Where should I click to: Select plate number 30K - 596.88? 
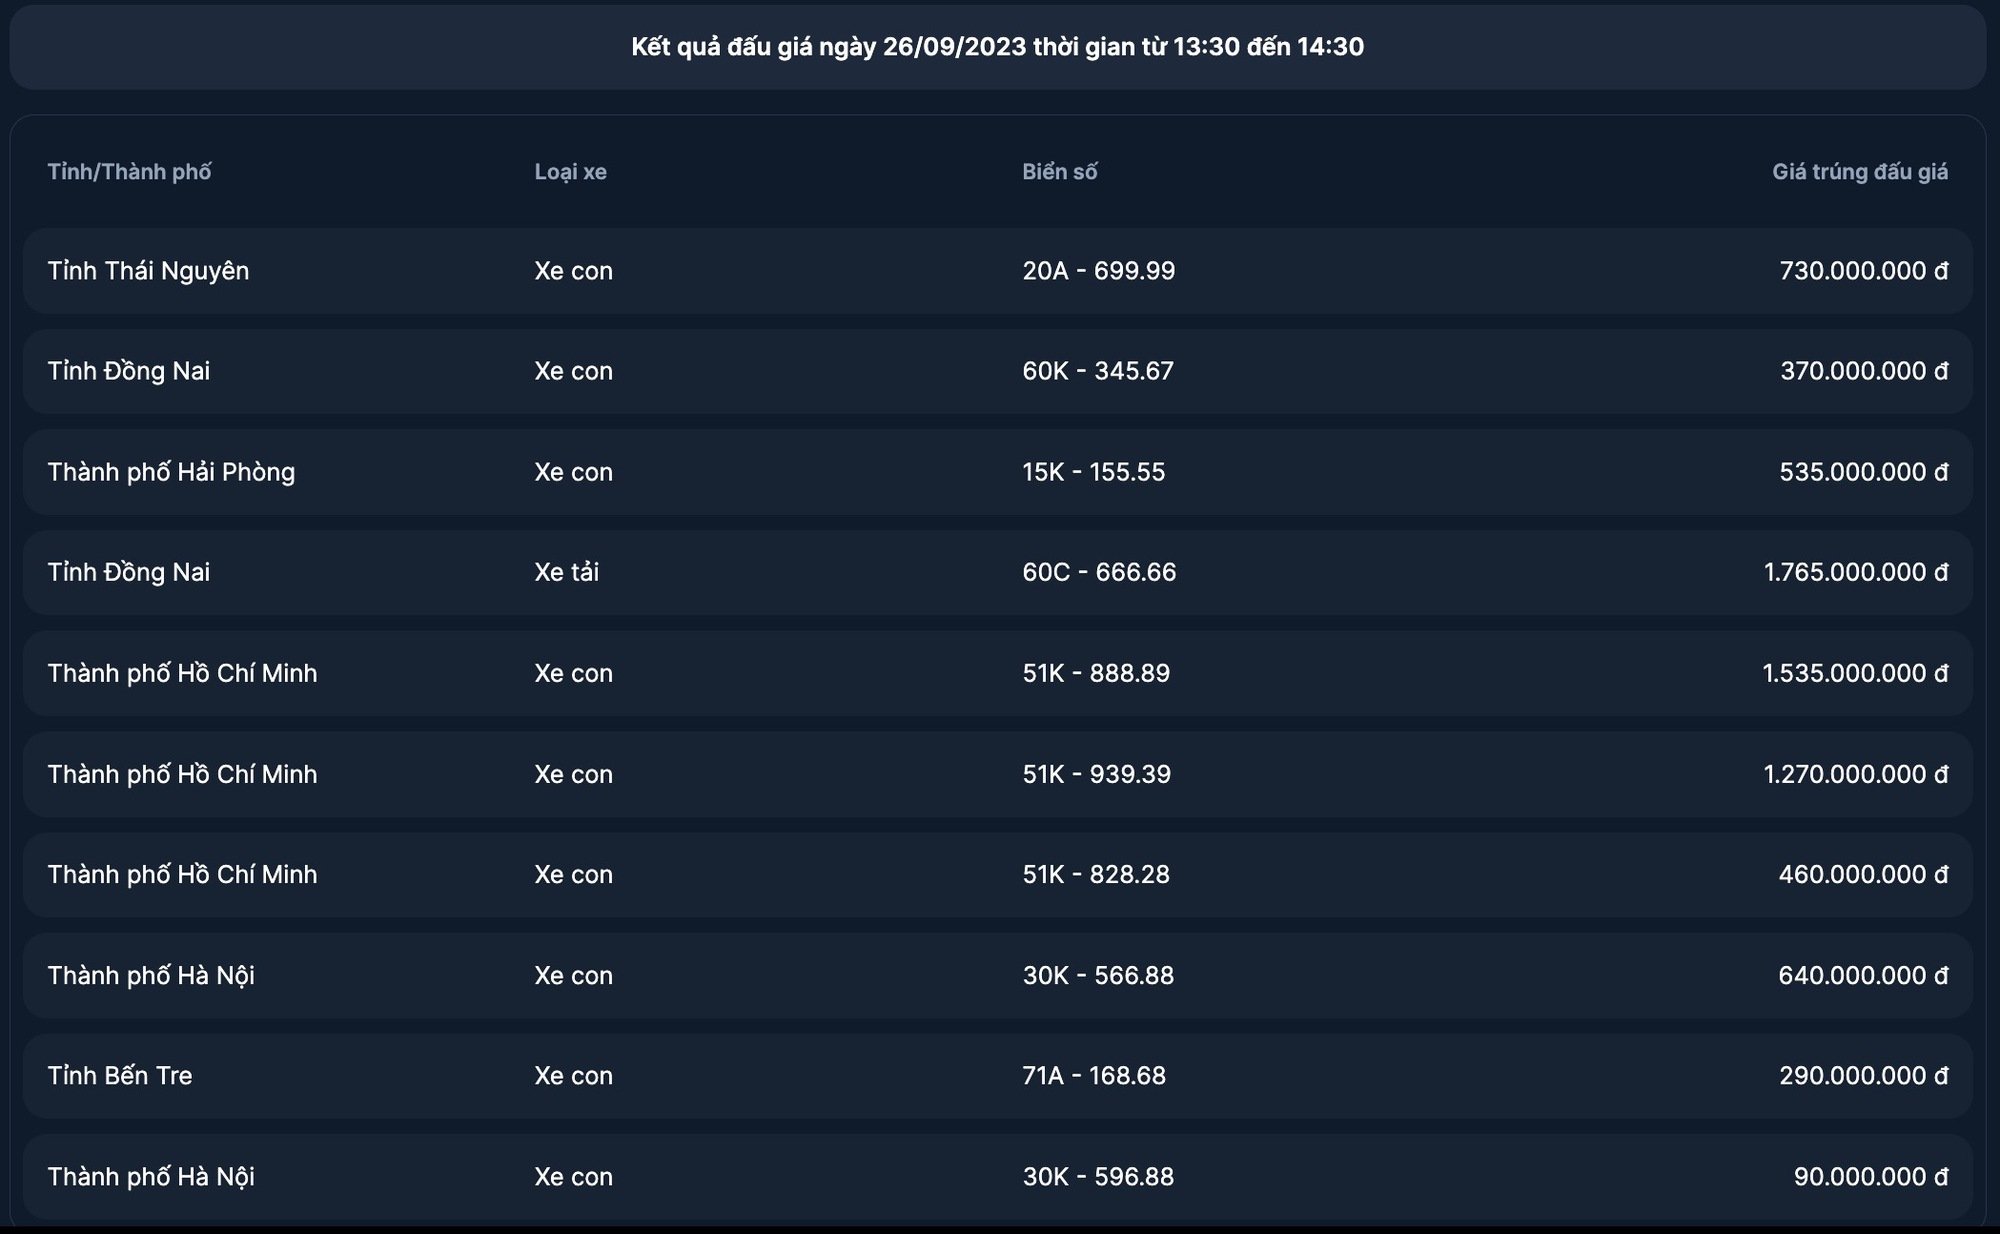click(1097, 1176)
